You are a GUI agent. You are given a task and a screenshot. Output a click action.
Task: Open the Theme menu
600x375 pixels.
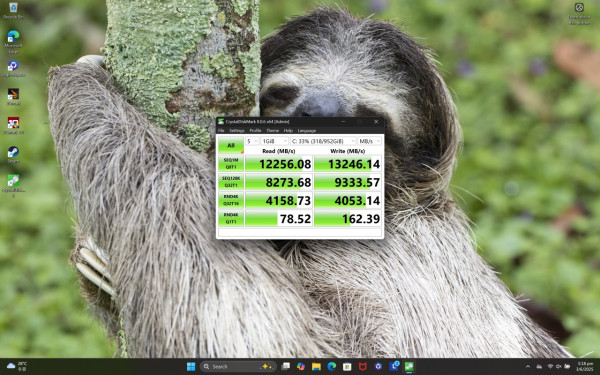(272, 130)
